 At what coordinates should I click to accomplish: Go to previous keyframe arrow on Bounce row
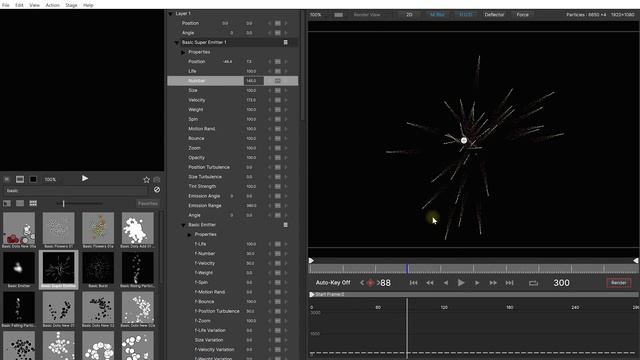[x=269, y=138]
